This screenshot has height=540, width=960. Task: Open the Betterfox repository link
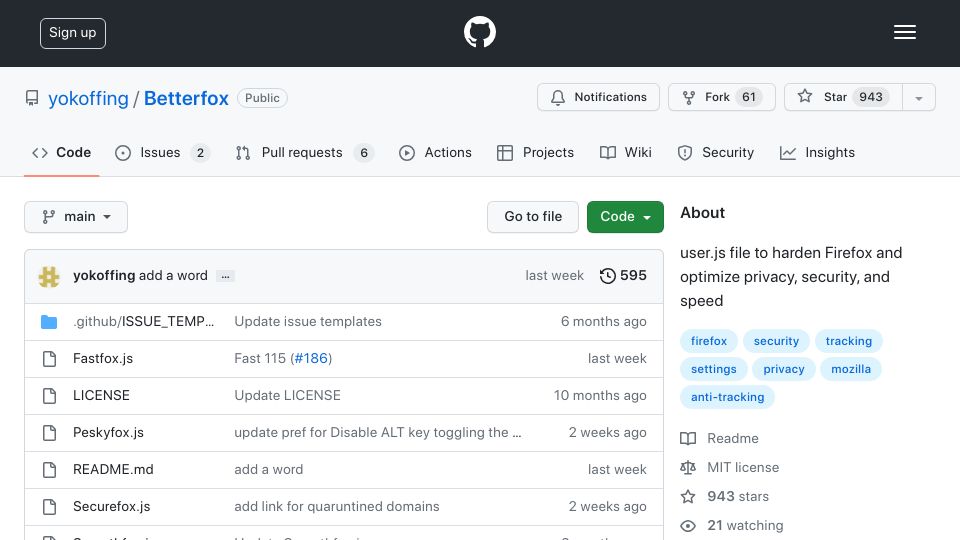pos(186,98)
